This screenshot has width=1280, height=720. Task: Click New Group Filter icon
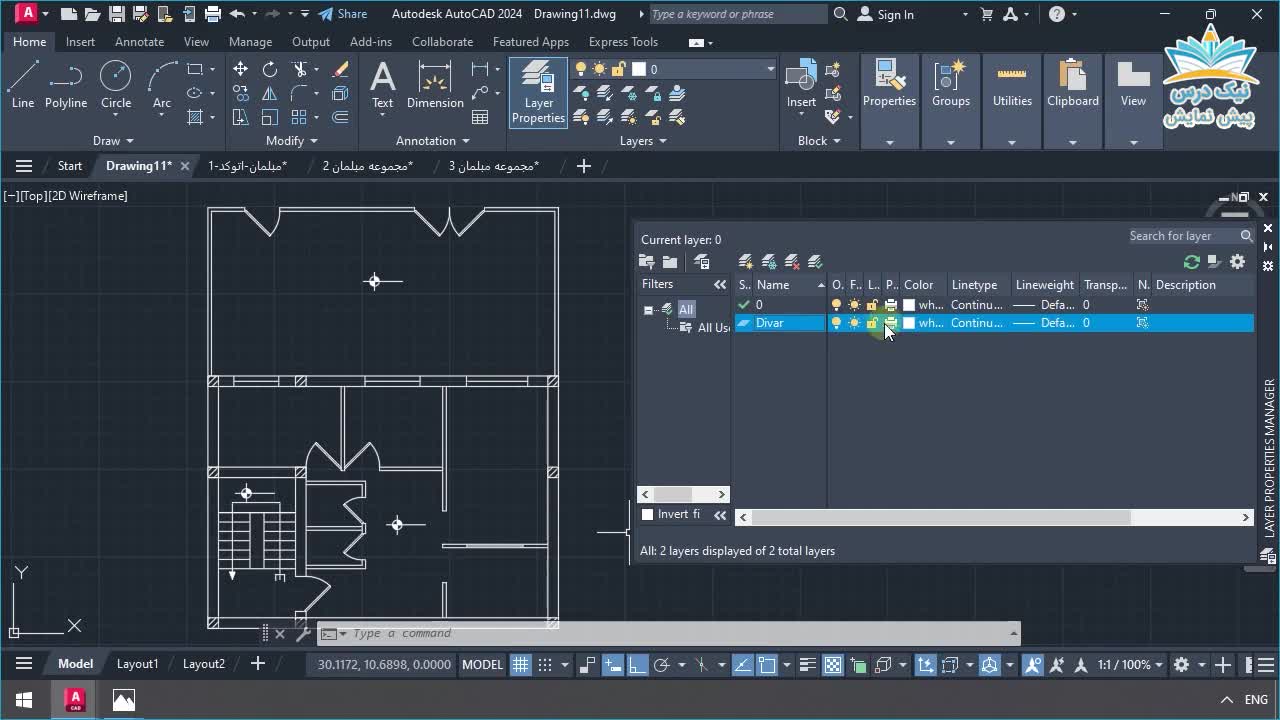(670, 262)
